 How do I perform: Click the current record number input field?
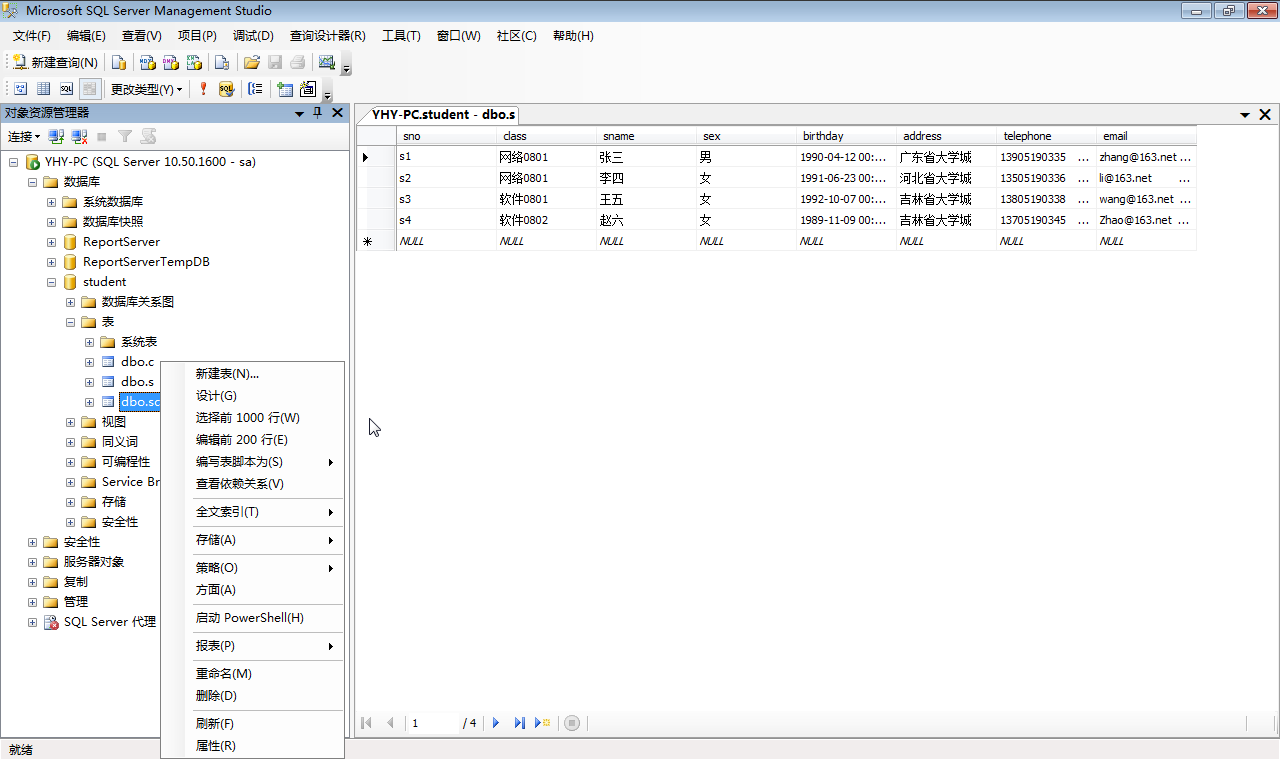point(433,723)
